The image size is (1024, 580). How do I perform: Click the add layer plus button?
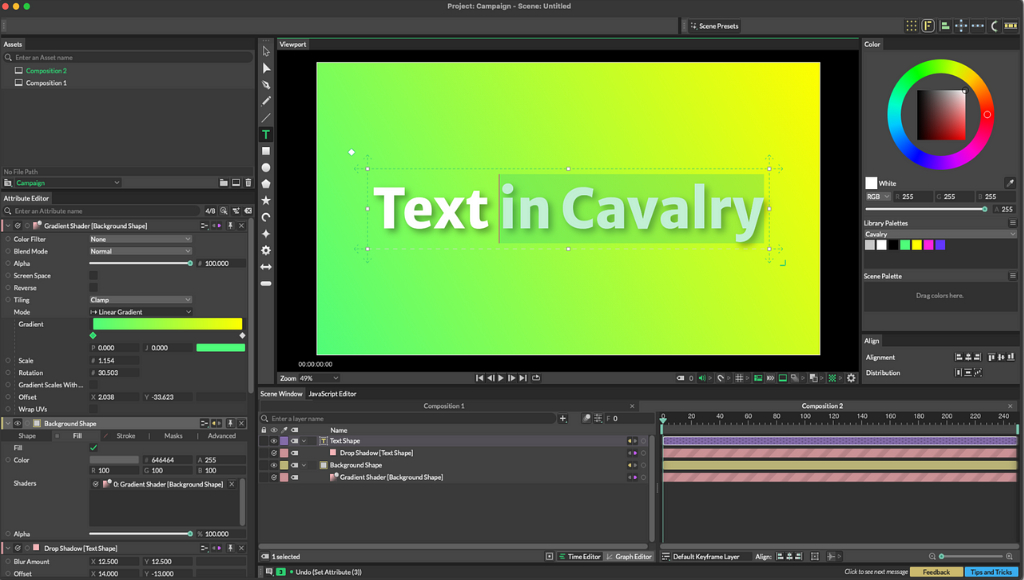(563, 419)
